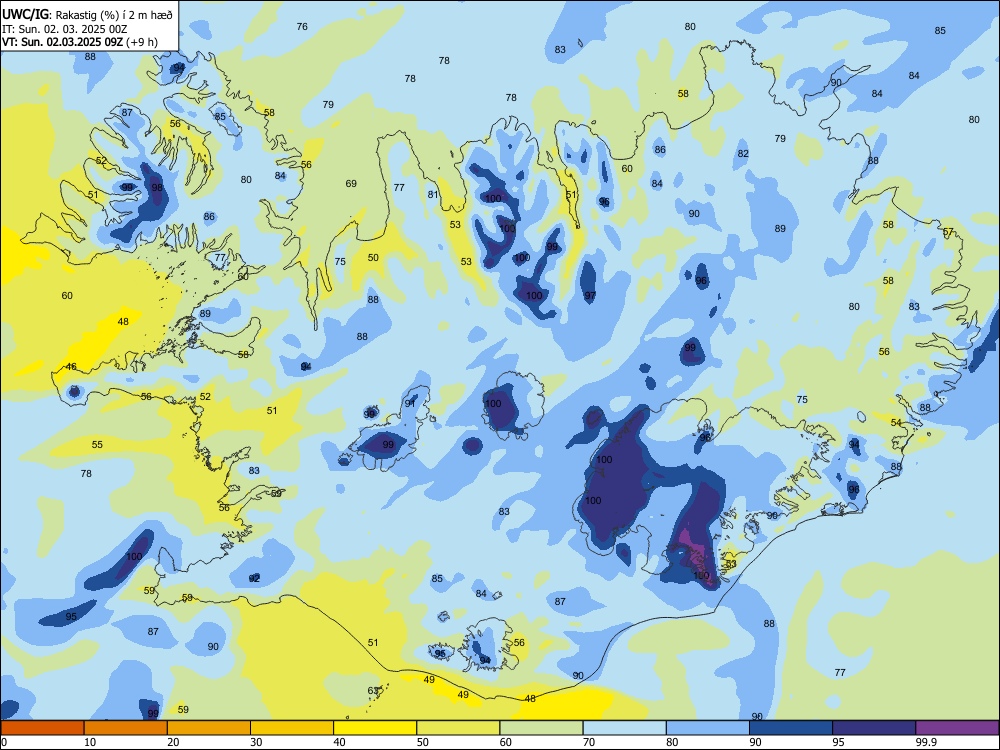Click the dark orange 0–10 legend swatch
The width and height of the screenshot is (1000, 750).
coord(42,728)
